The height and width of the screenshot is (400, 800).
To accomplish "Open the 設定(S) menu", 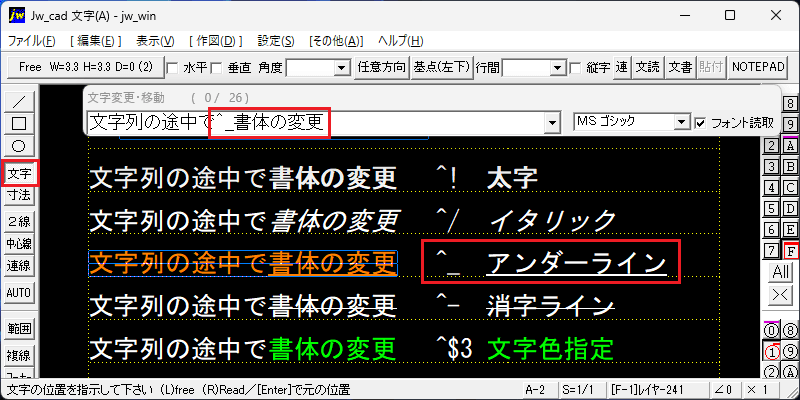I will pyautogui.click(x=276, y=41).
